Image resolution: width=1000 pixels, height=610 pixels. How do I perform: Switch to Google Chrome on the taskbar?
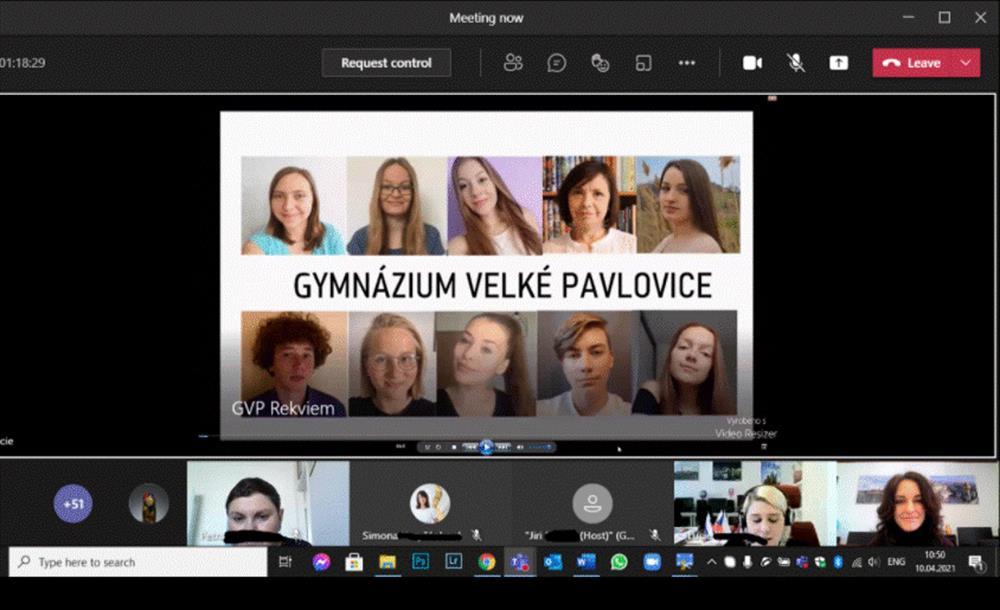(487, 562)
